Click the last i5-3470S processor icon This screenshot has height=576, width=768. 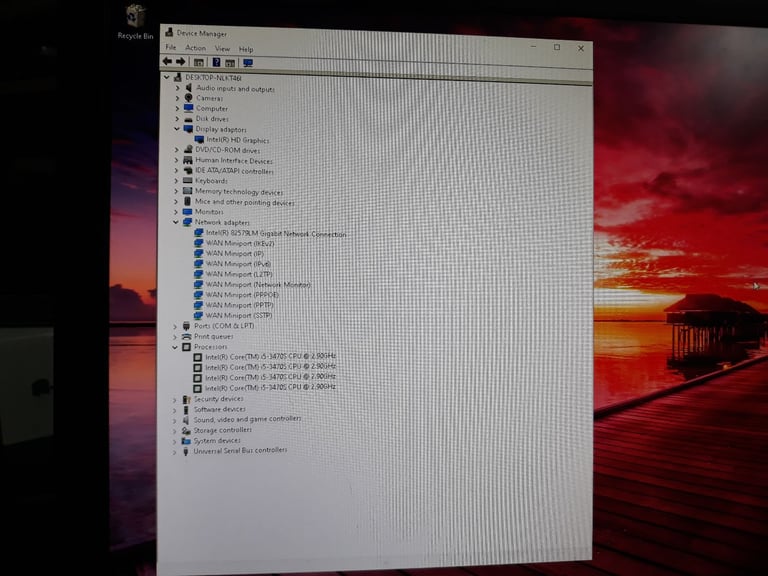coord(197,388)
